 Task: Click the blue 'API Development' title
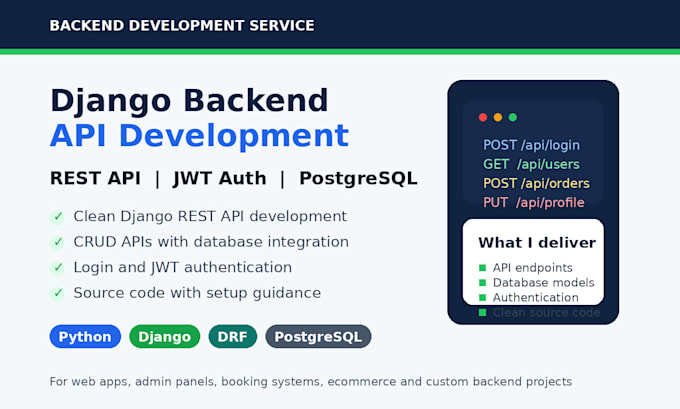click(x=199, y=136)
